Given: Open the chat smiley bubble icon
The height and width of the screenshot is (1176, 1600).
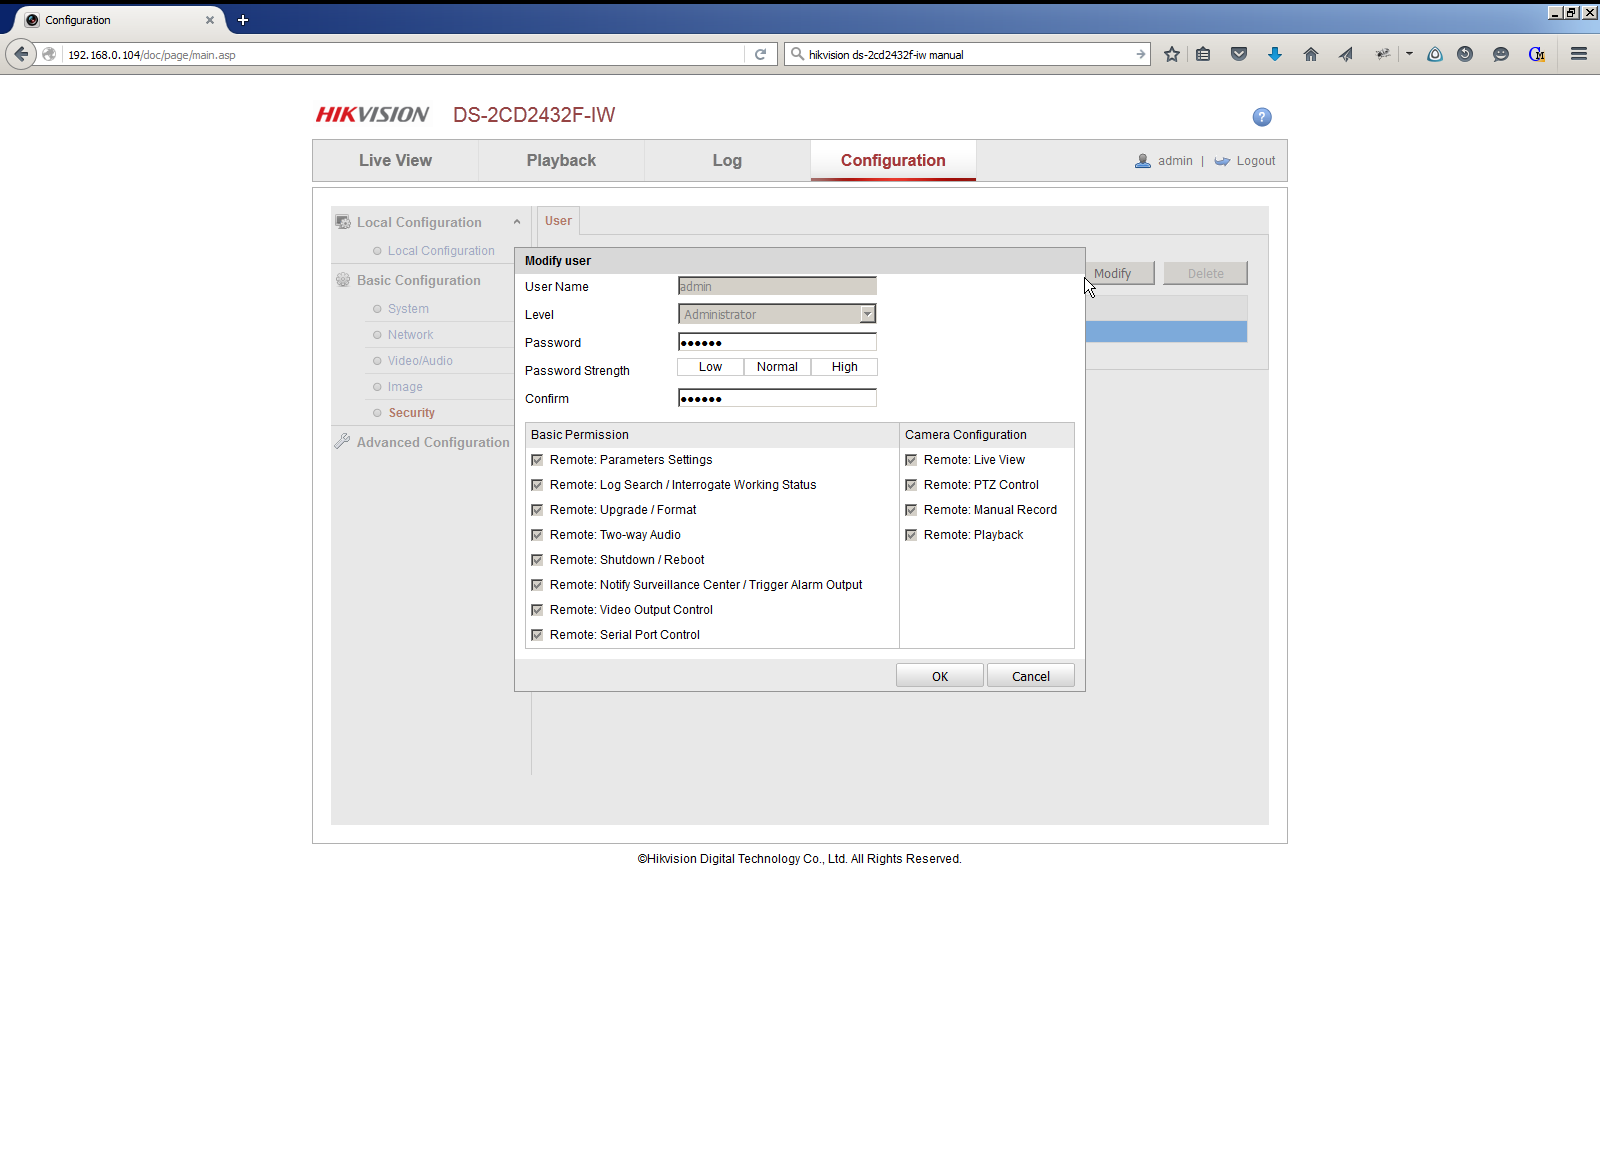Looking at the screenshot, I should [1500, 54].
